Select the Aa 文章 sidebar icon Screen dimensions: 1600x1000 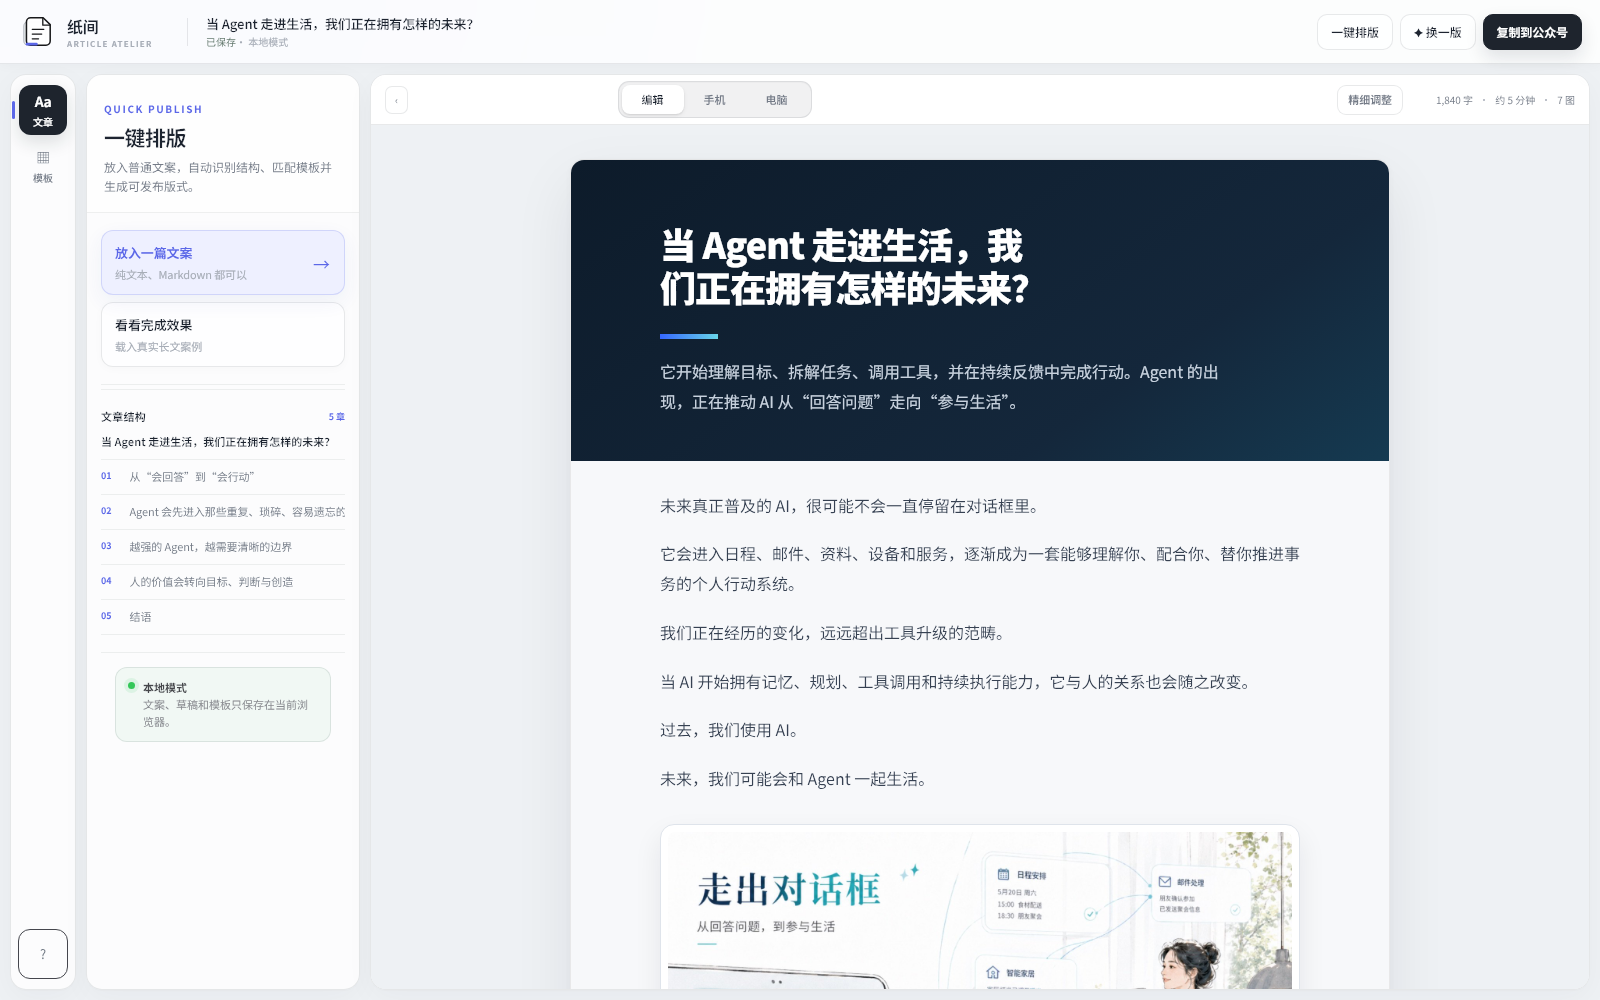(x=43, y=110)
